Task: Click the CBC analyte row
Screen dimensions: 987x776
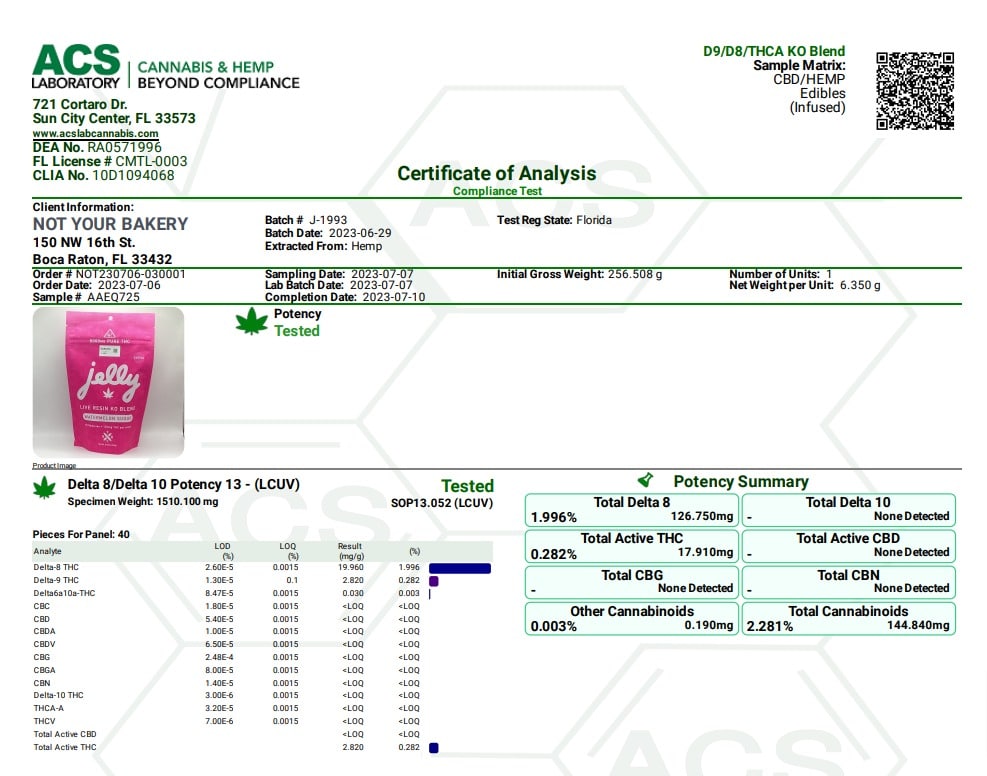Action: point(262,606)
